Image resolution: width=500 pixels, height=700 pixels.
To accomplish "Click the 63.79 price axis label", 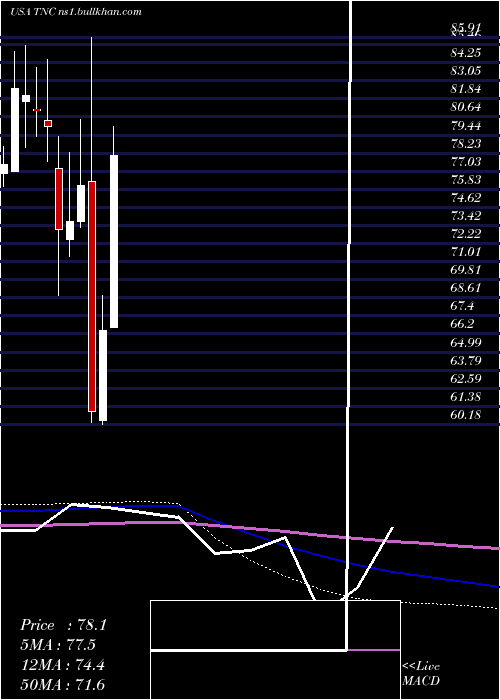I will pos(466,360).
